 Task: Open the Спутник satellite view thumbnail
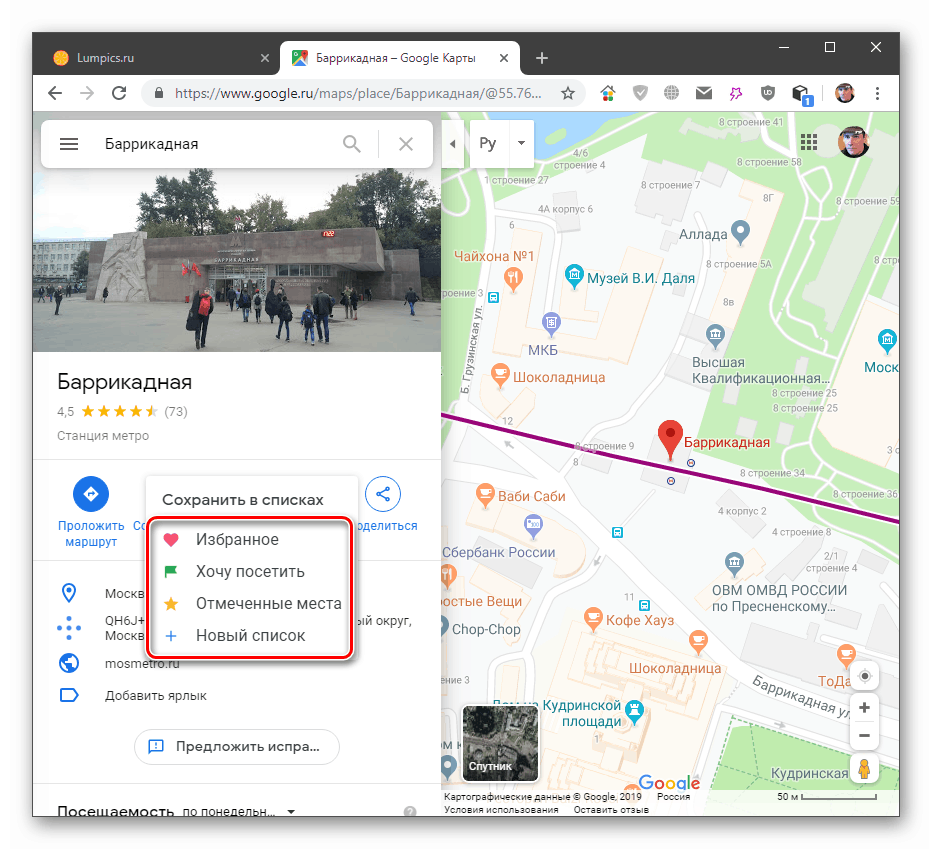click(x=499, y=742)
